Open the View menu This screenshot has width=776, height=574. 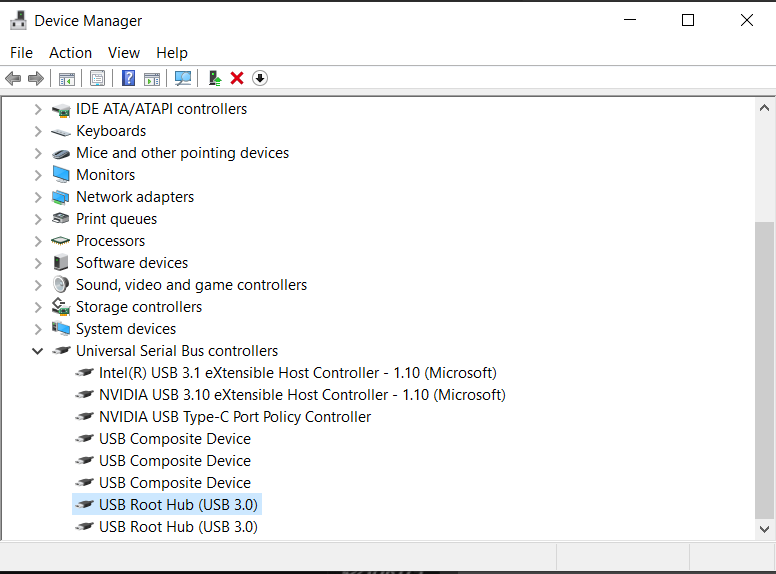click(124, 53)
